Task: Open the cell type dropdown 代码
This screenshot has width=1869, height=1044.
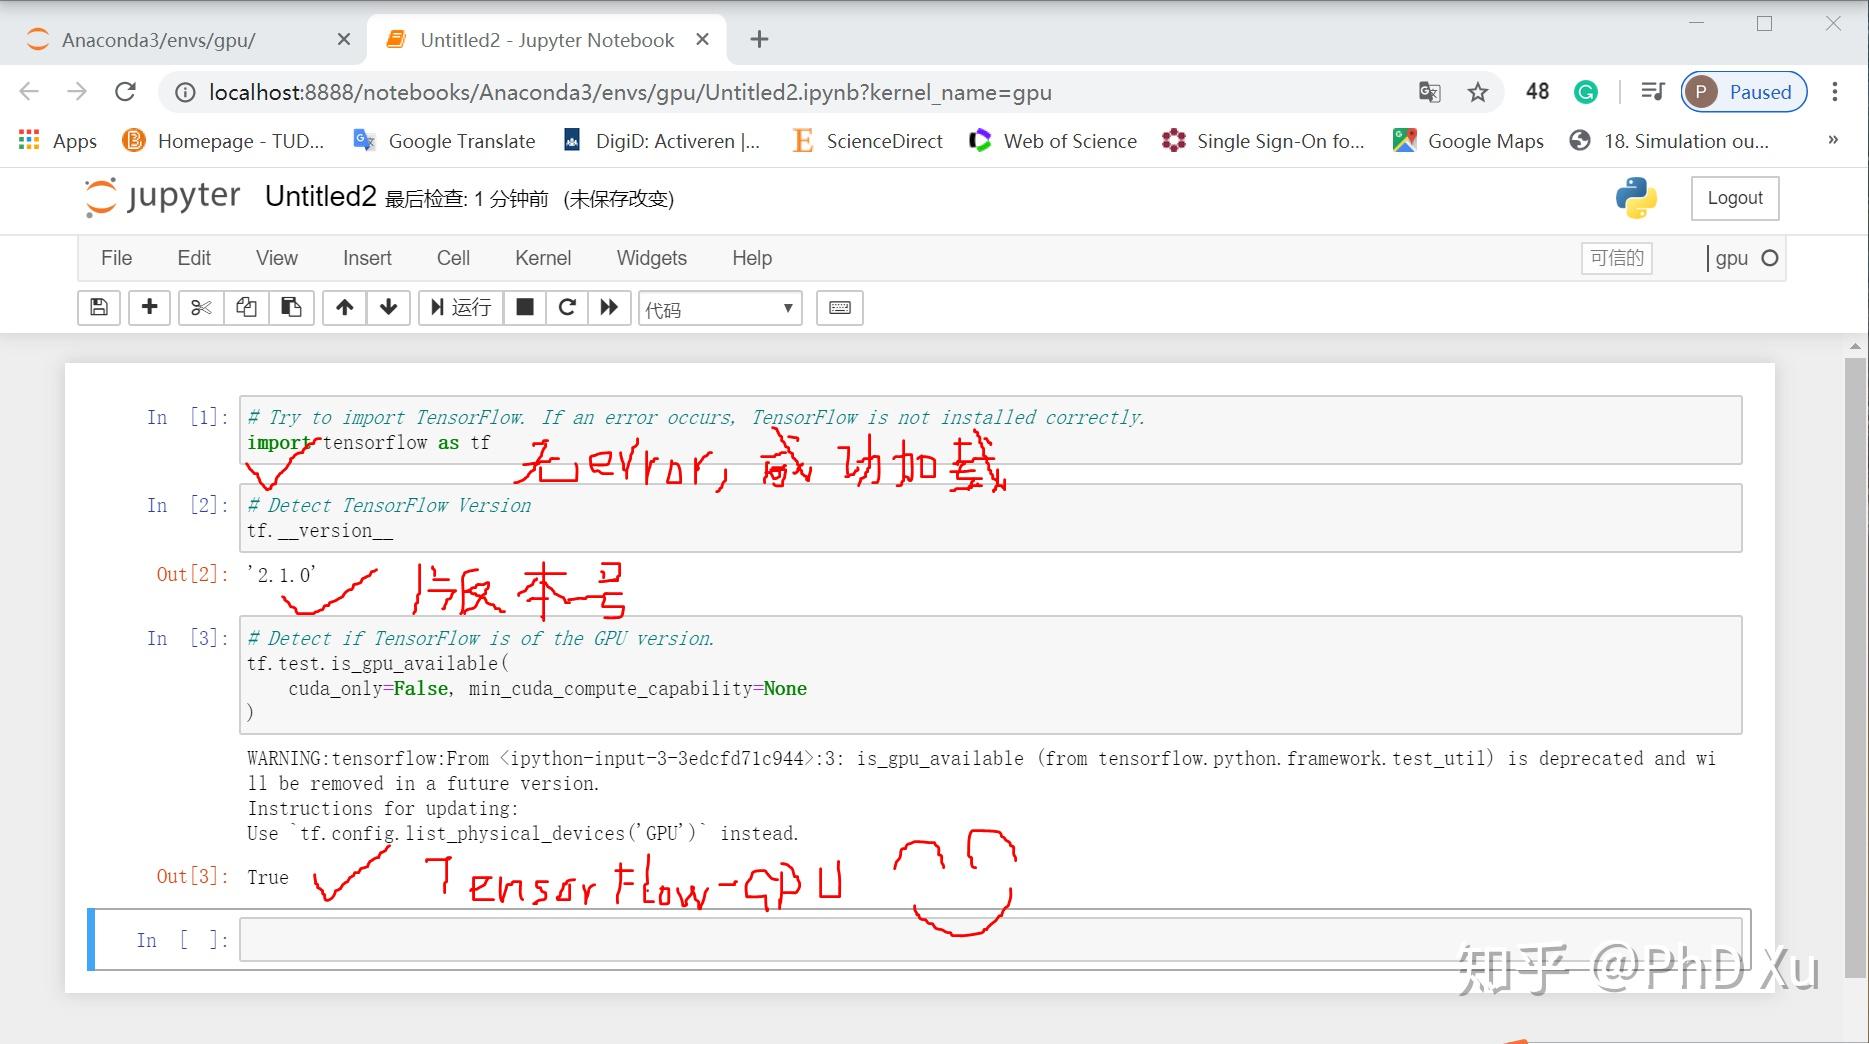Action: click(720, 309)
